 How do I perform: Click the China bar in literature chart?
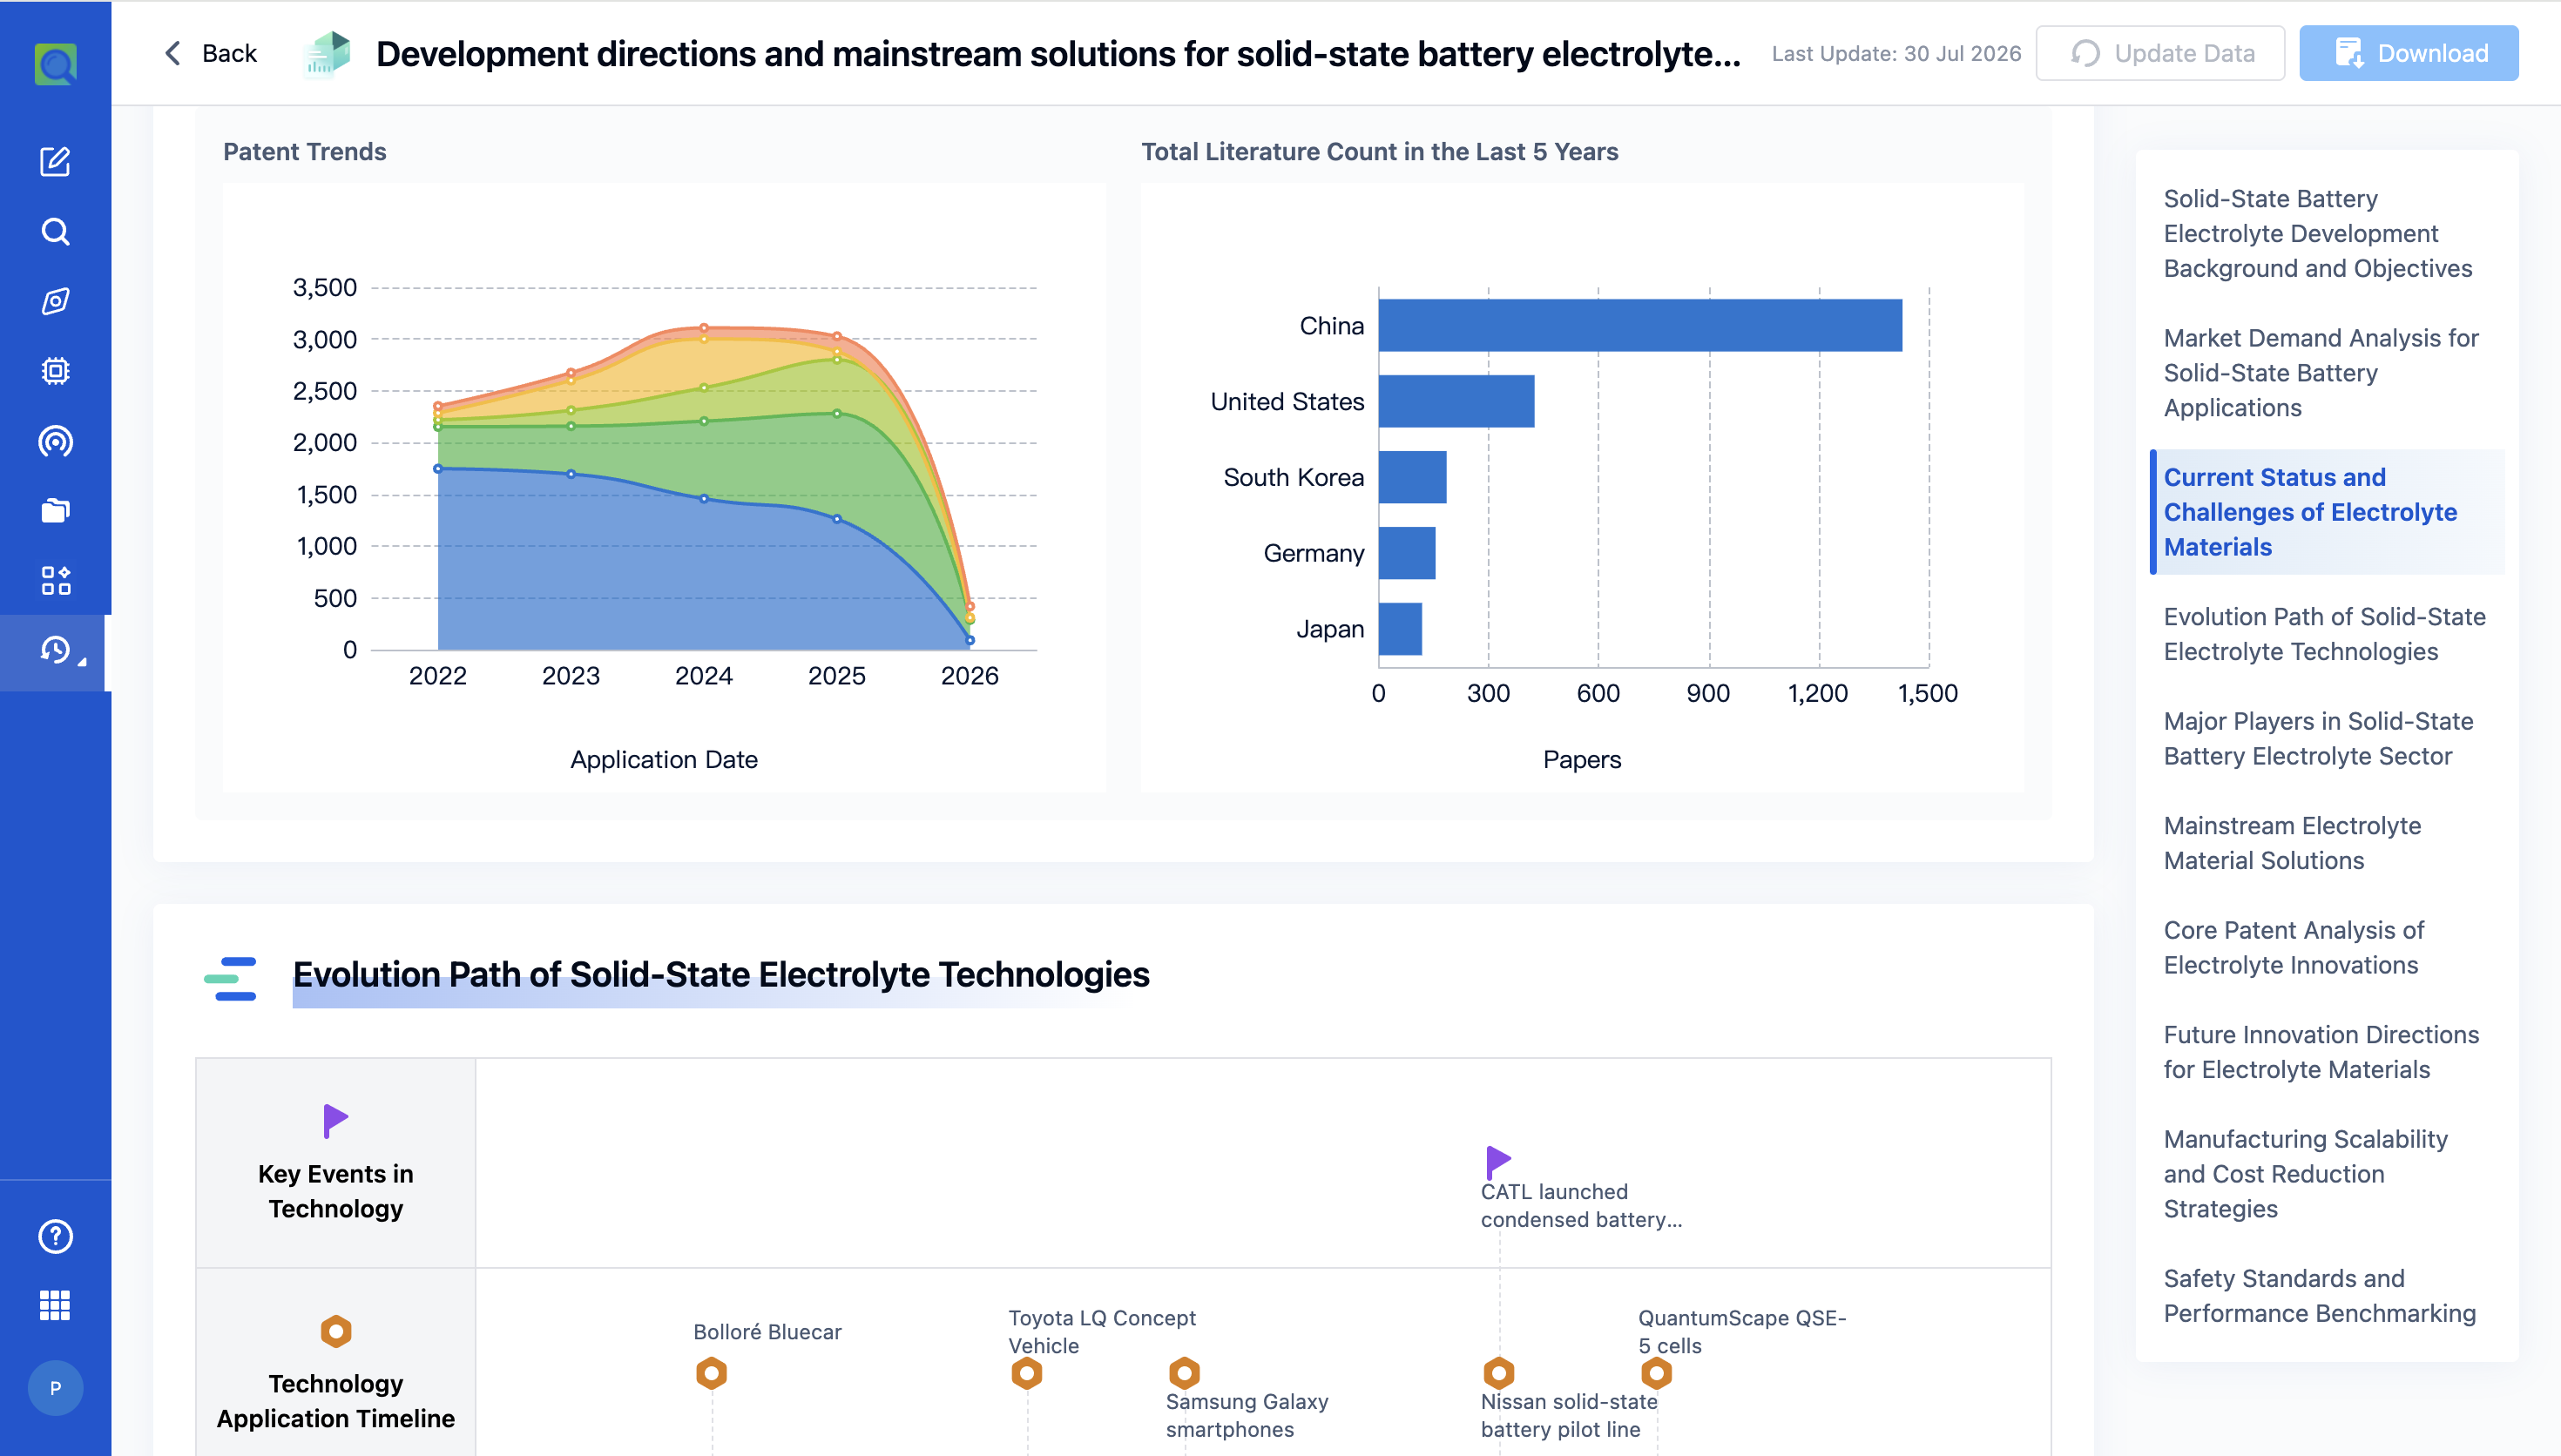tap(1640, 325)
